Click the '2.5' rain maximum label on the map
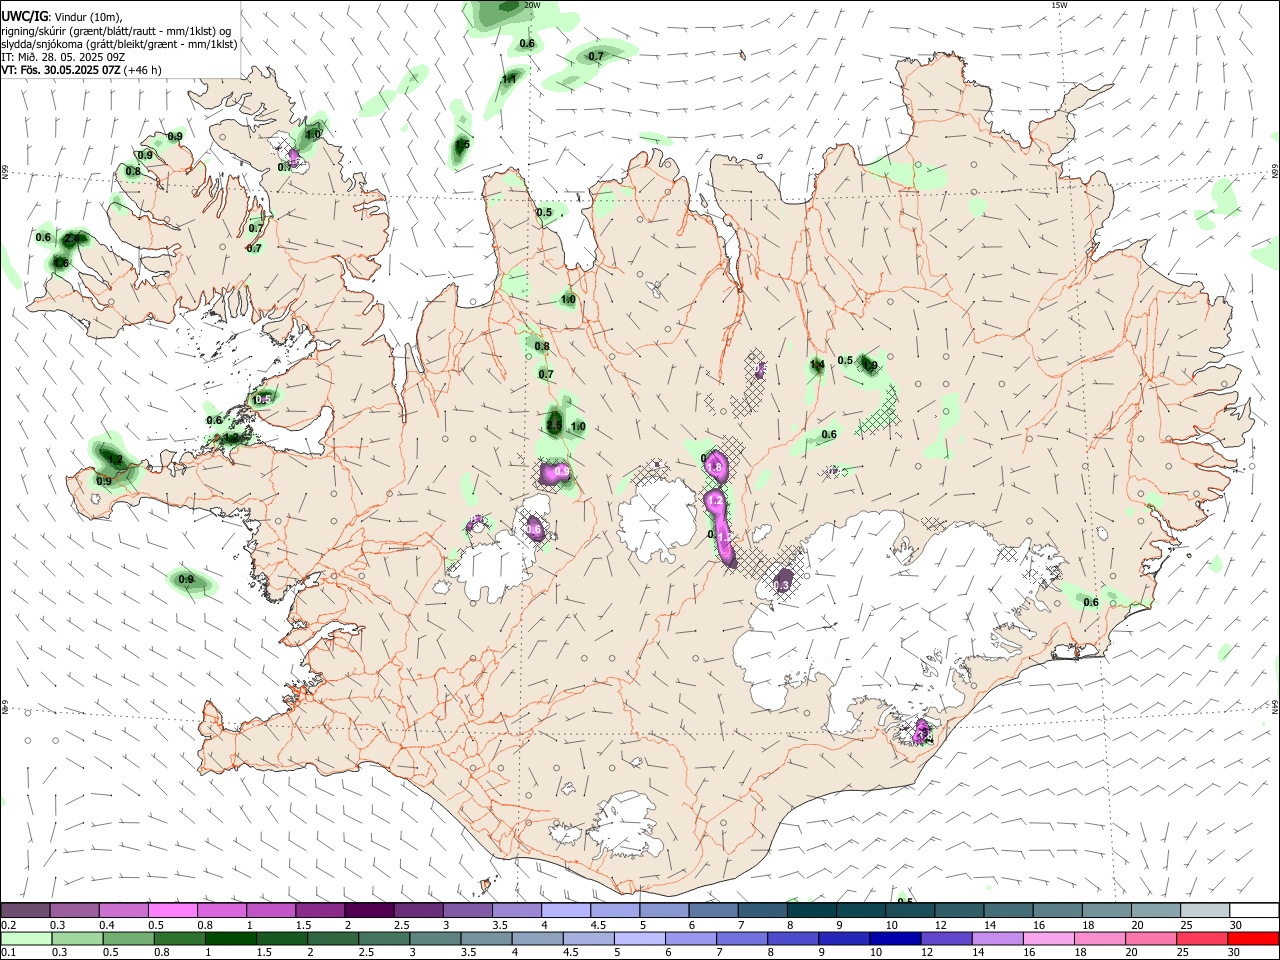1280x960 pixels. (554, 425)
